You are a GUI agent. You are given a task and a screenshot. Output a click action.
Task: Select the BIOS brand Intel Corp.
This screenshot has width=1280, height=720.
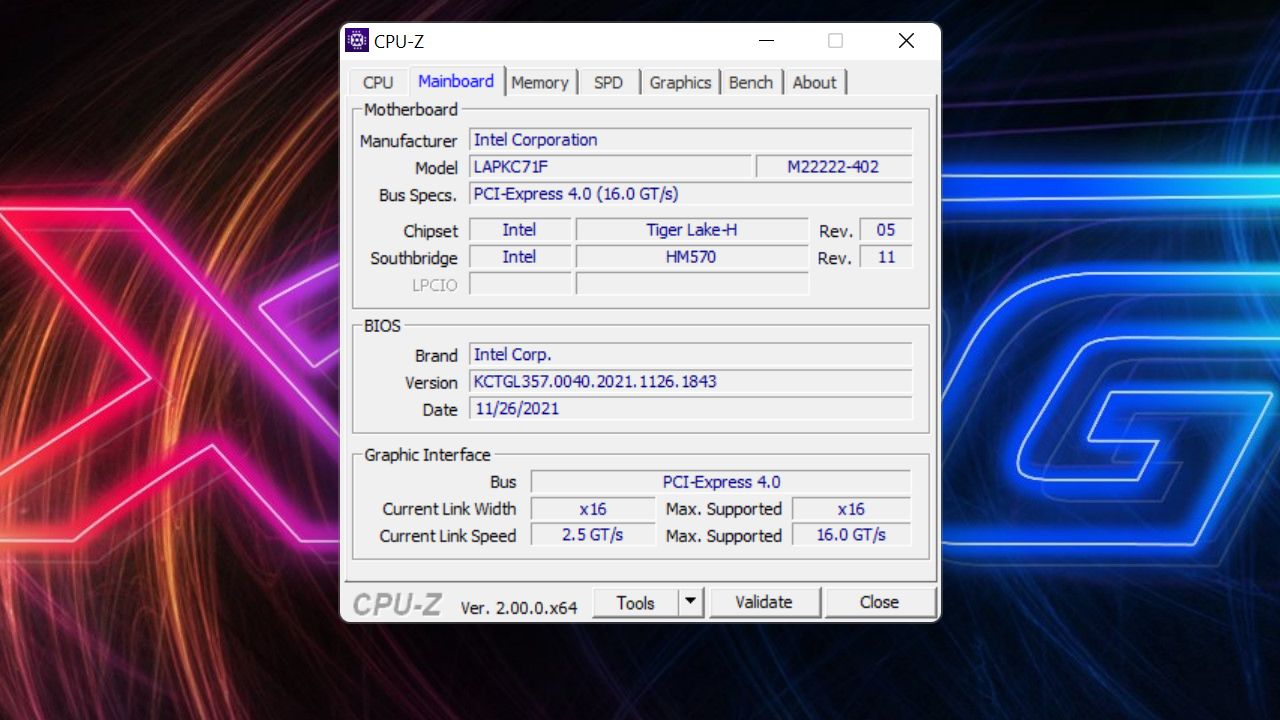691,355
